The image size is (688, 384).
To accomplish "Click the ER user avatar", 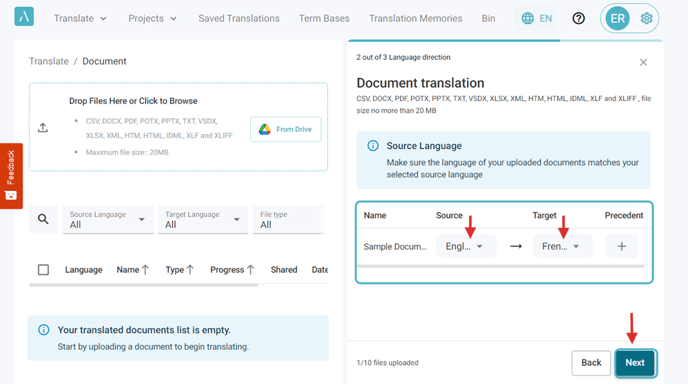I will click(617, 18).
